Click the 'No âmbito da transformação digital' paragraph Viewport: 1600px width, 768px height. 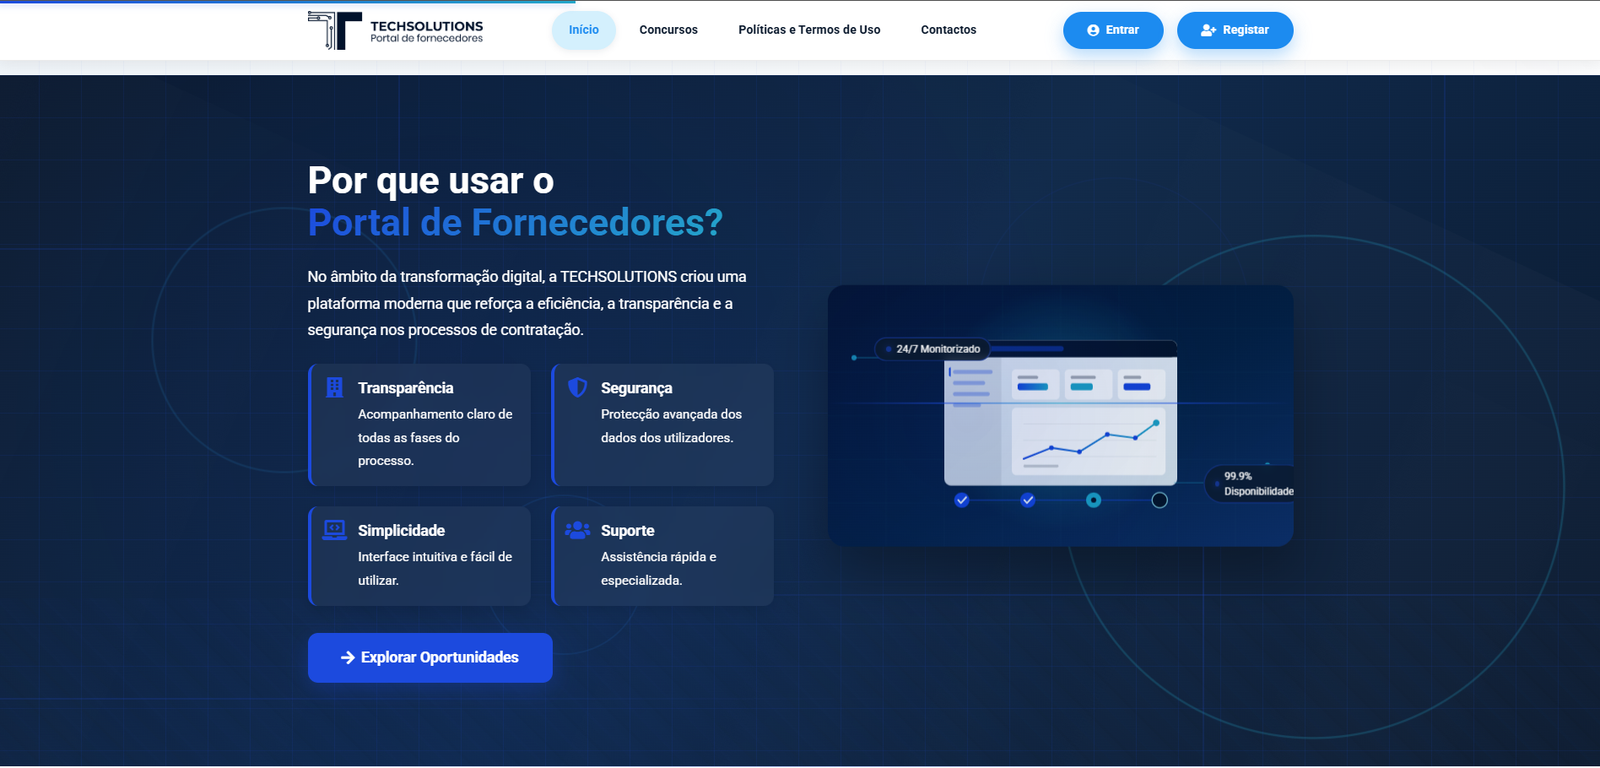point(527,303)
